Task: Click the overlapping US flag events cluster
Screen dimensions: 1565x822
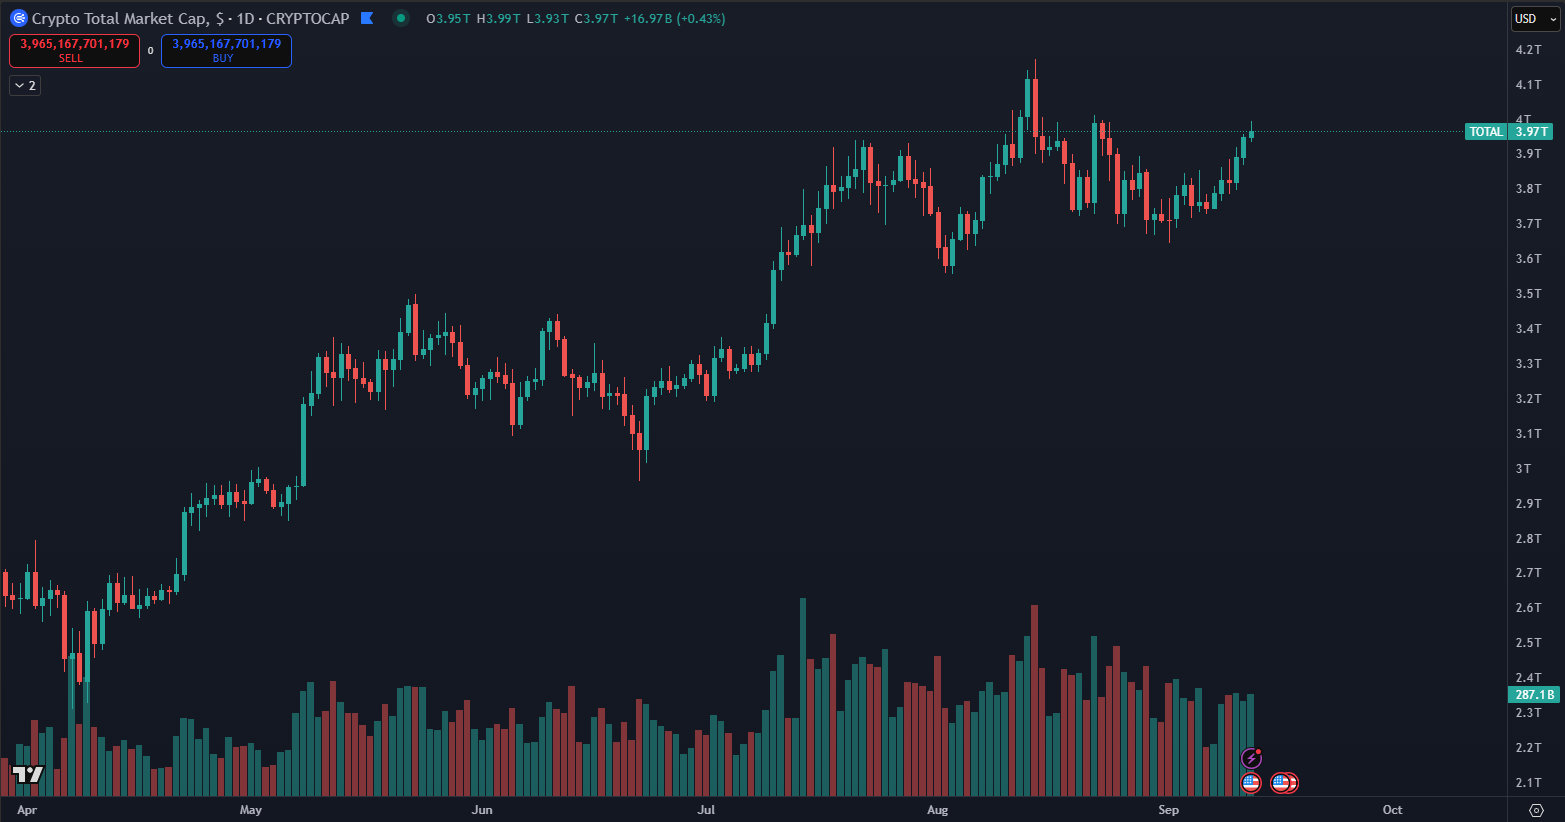Action: tap(1284, 783)
